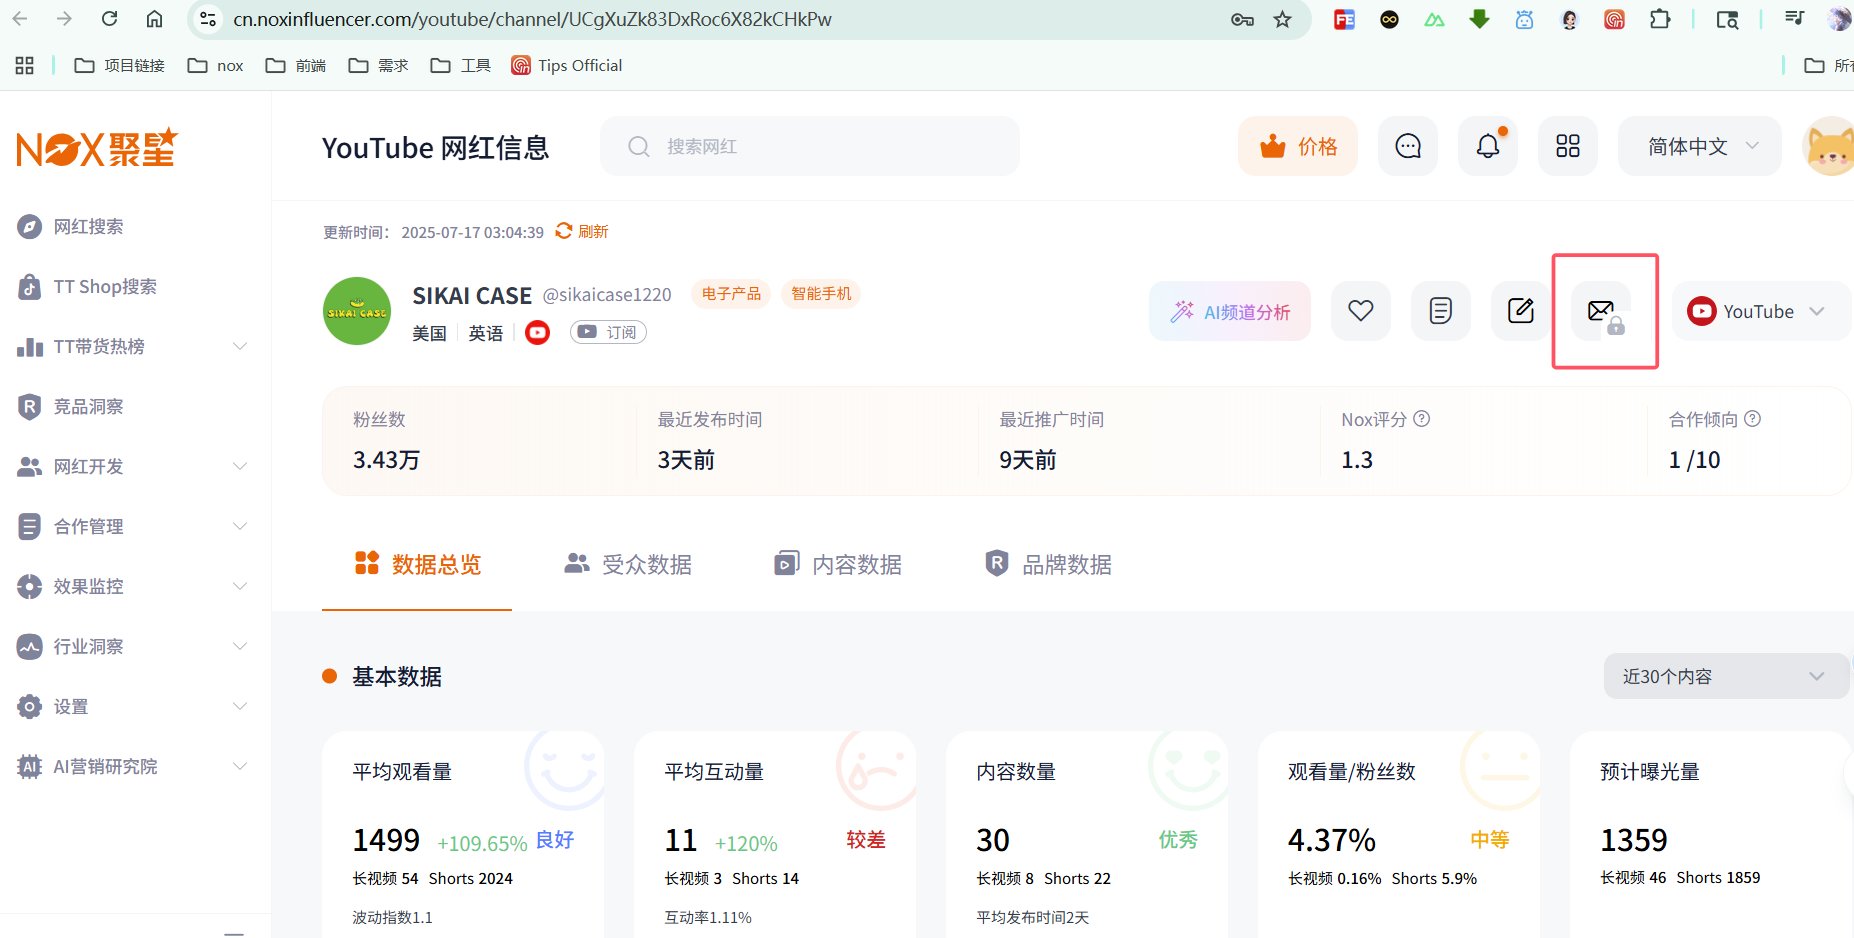Toggle the 订阅 subscribe button
The height and width of the screenshot is (938, 1854).
[608, 332]
